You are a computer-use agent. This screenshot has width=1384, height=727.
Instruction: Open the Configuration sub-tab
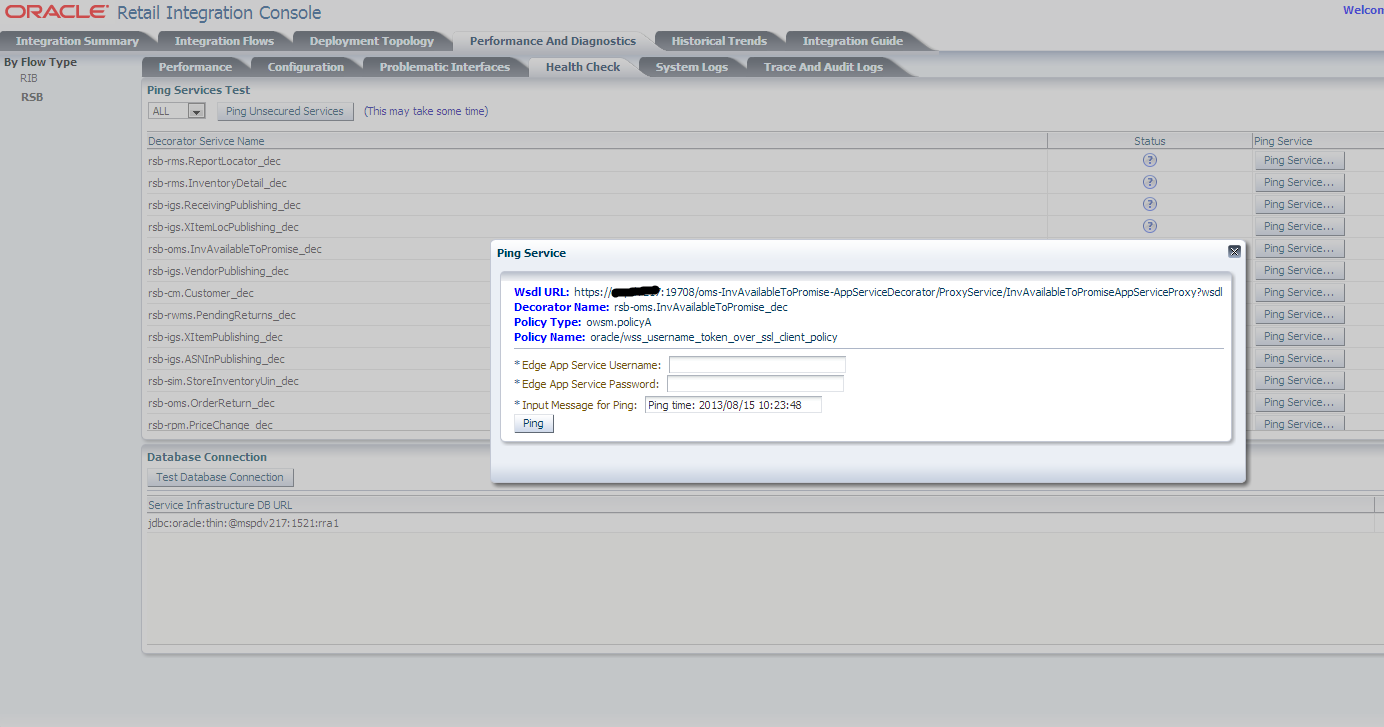tap(305, 67)
